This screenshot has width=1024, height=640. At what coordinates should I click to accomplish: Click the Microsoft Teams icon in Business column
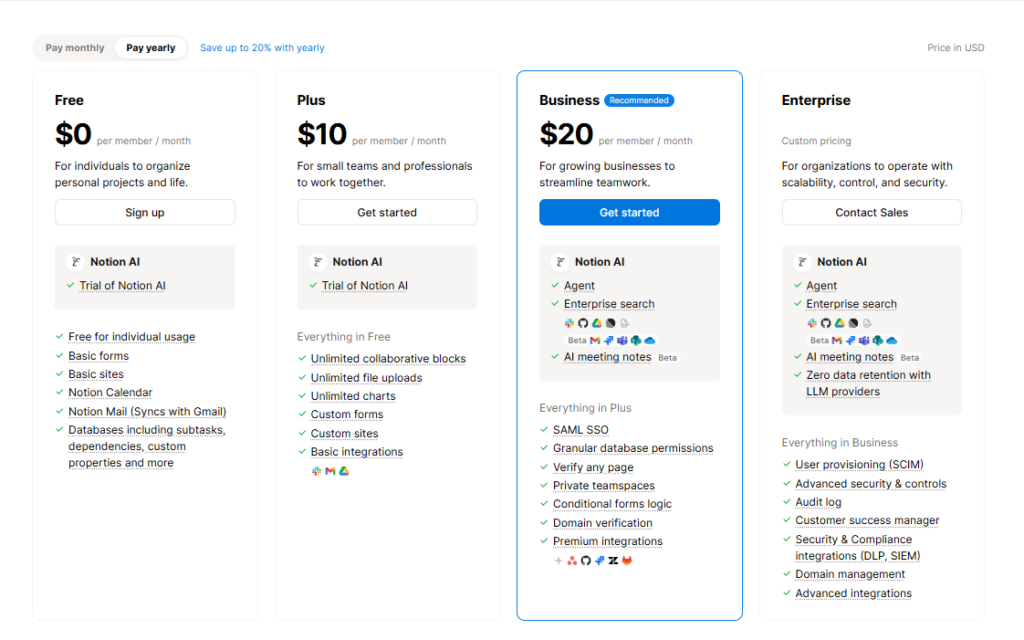(620, 340)
